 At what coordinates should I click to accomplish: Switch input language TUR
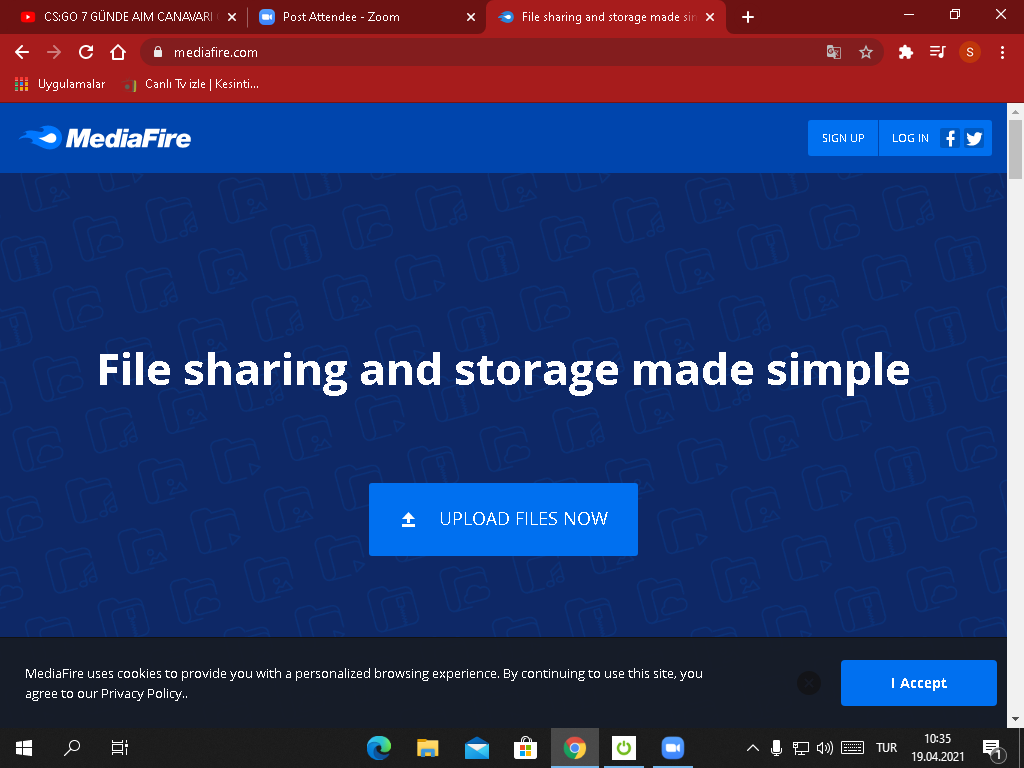click(886, 748)
